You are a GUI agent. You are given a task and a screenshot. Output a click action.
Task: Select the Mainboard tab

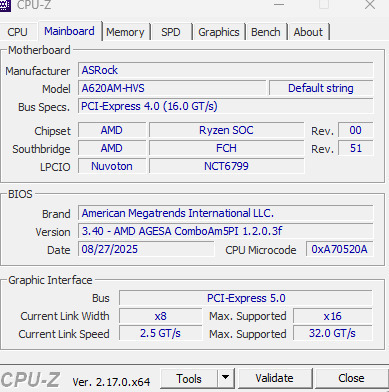click(69, 31)
